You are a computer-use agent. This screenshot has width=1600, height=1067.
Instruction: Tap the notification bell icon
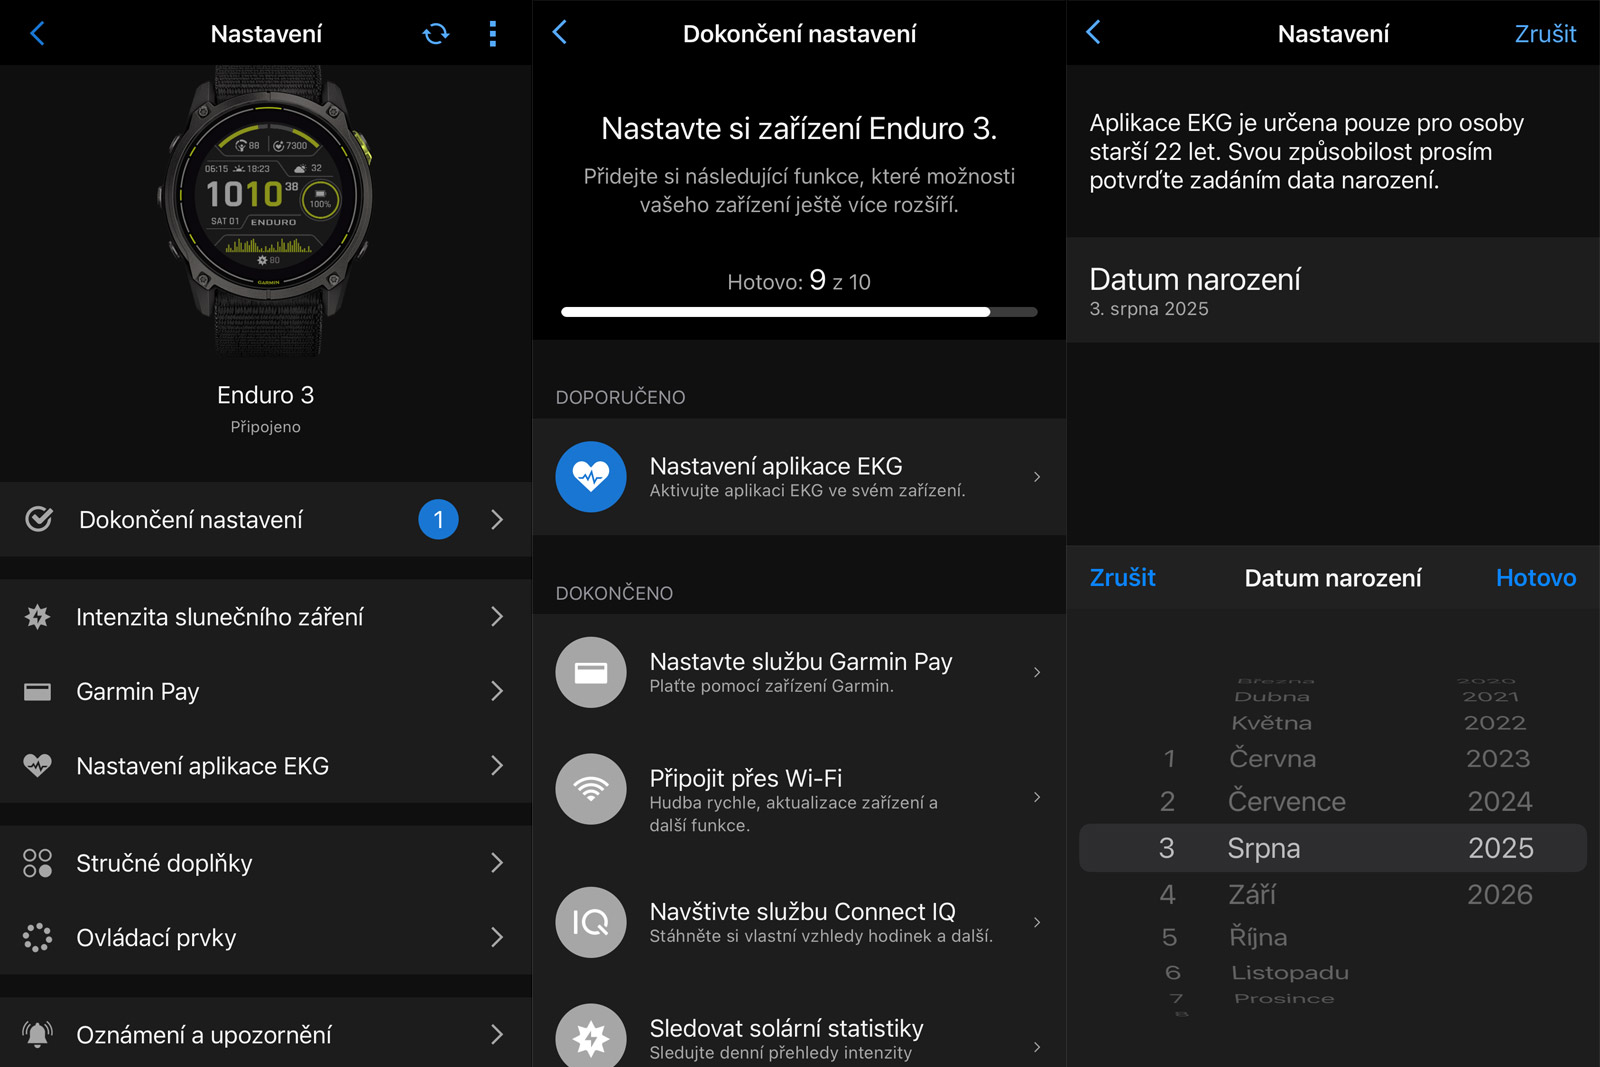tap(38, 1034)
